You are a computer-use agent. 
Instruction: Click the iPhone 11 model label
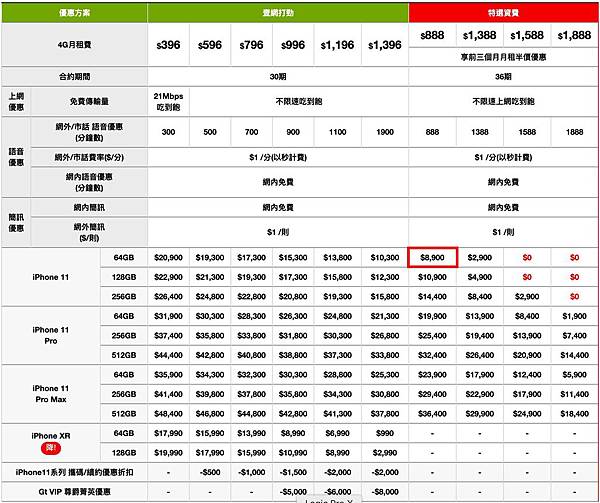click(x=51, y=277)
